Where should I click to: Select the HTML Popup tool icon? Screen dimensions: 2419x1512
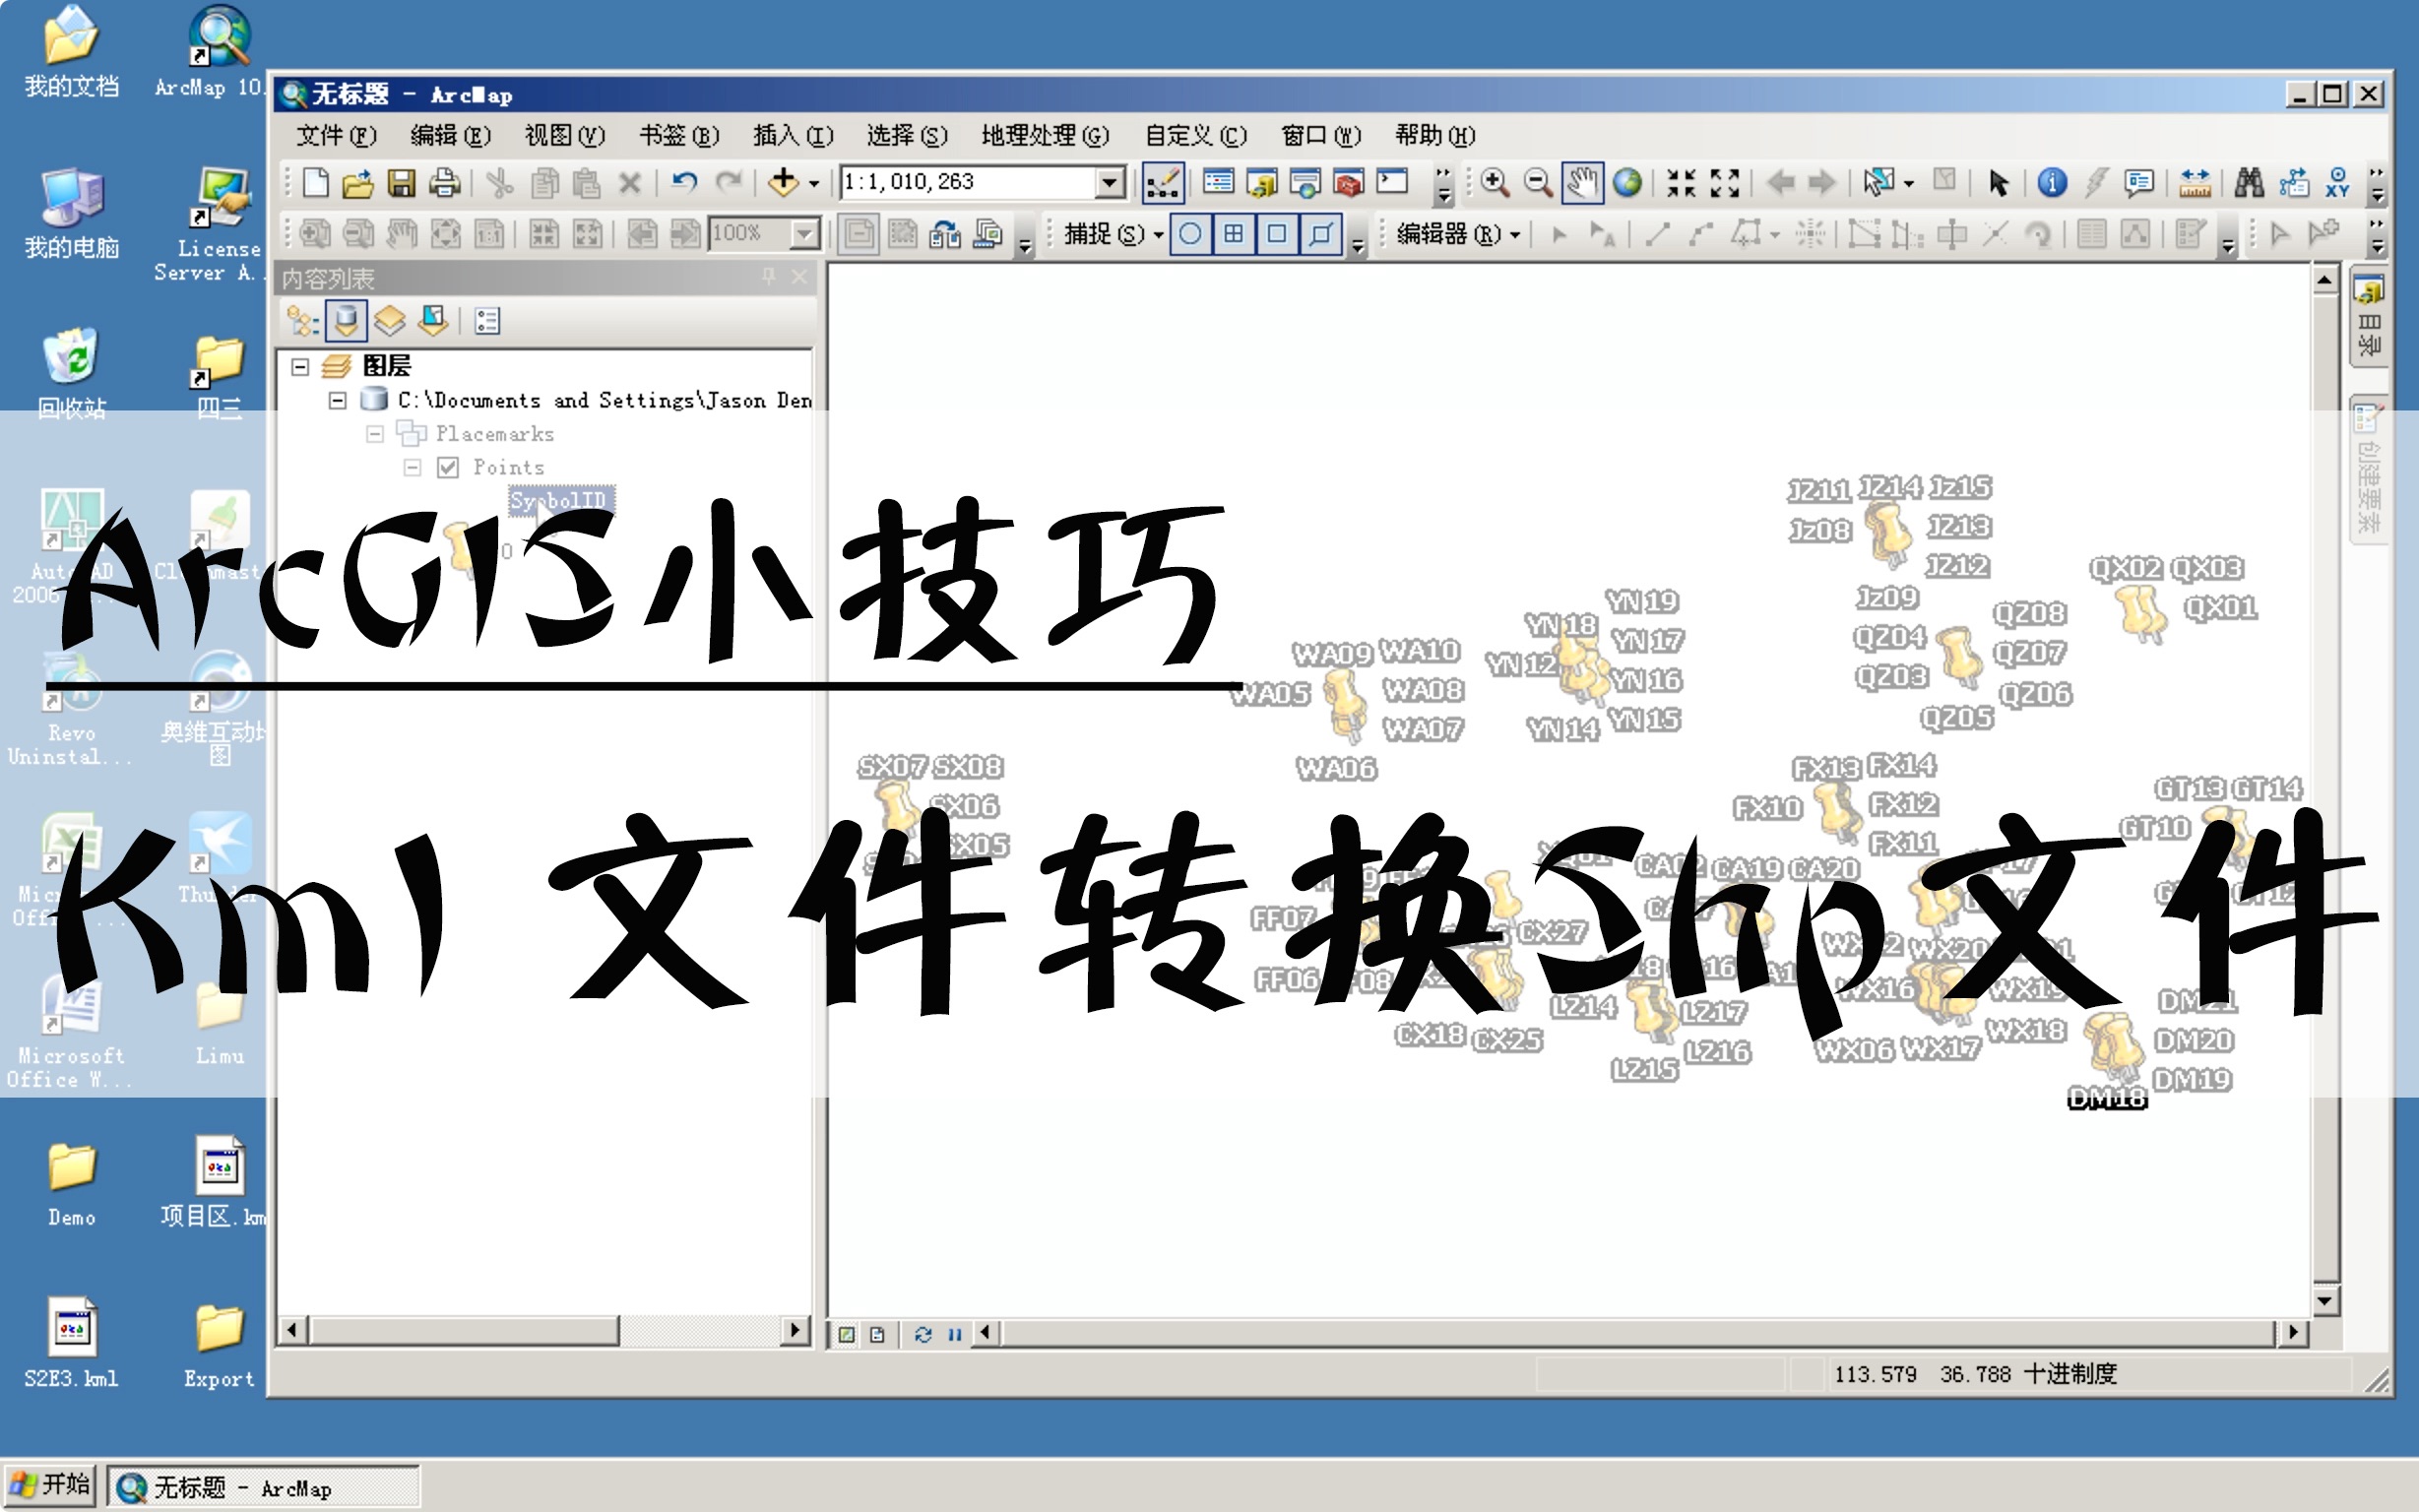click(2139, 182)
